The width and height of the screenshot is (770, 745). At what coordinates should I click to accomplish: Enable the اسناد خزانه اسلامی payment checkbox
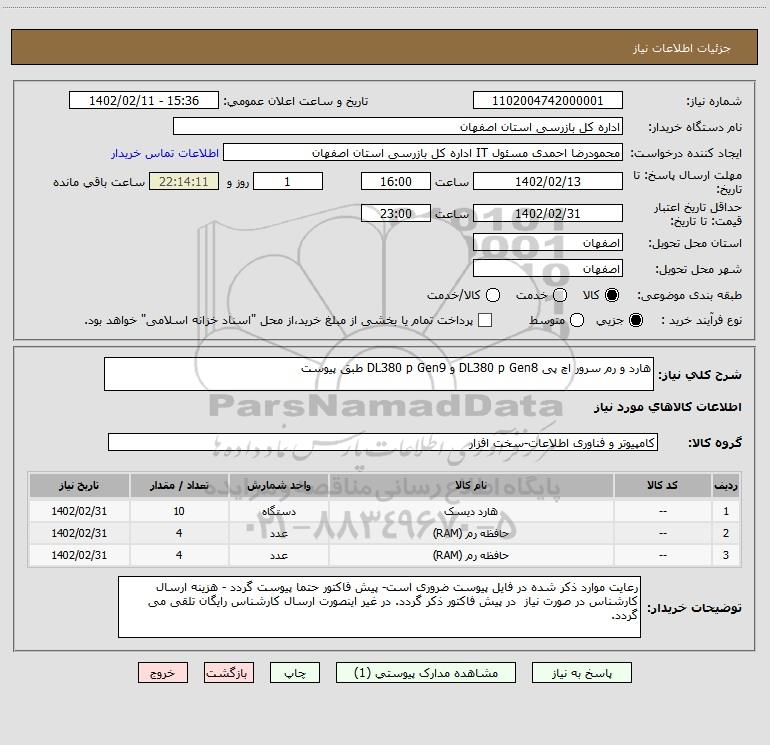click(485, 320)
